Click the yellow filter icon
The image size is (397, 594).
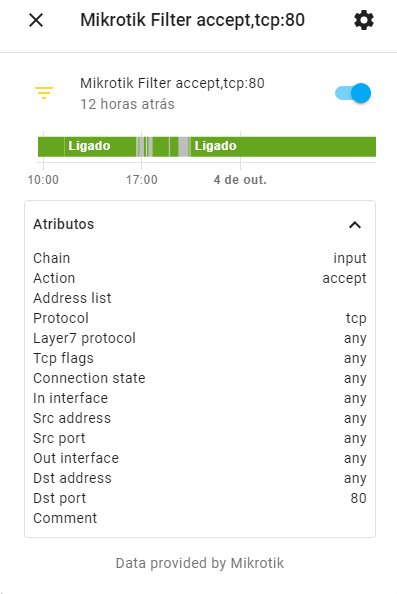44,93
